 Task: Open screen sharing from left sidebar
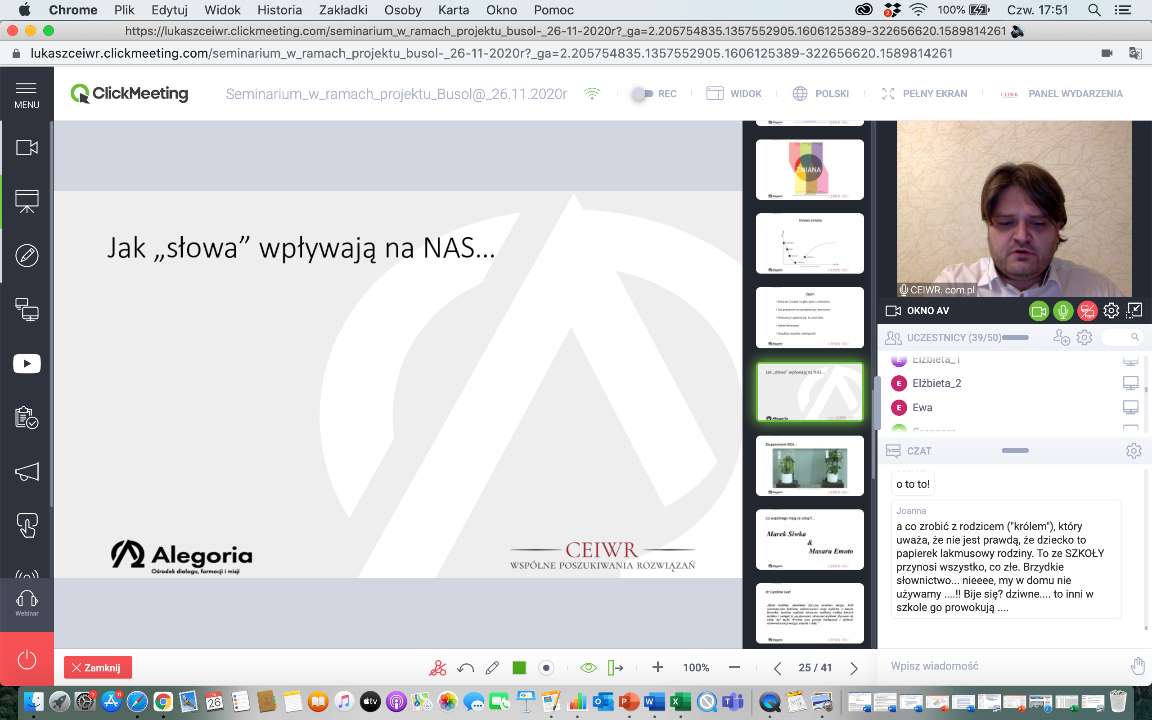click(x=27, y=309)
